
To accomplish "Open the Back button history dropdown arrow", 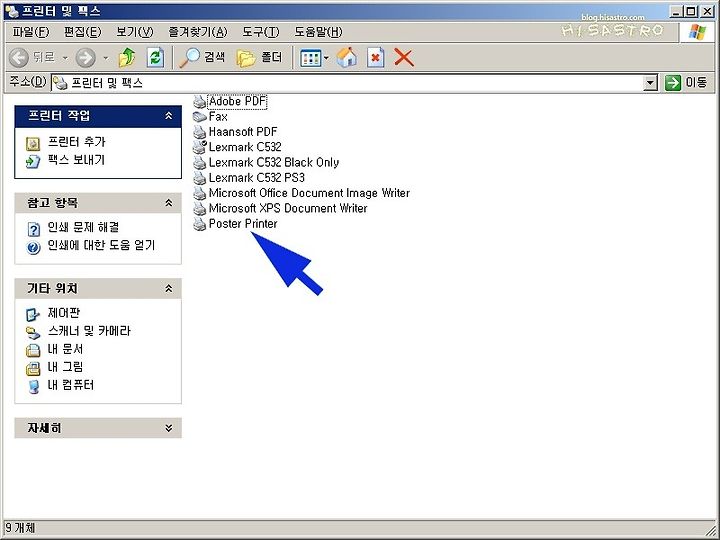I will pyautogui.click(x=65, y=58).
